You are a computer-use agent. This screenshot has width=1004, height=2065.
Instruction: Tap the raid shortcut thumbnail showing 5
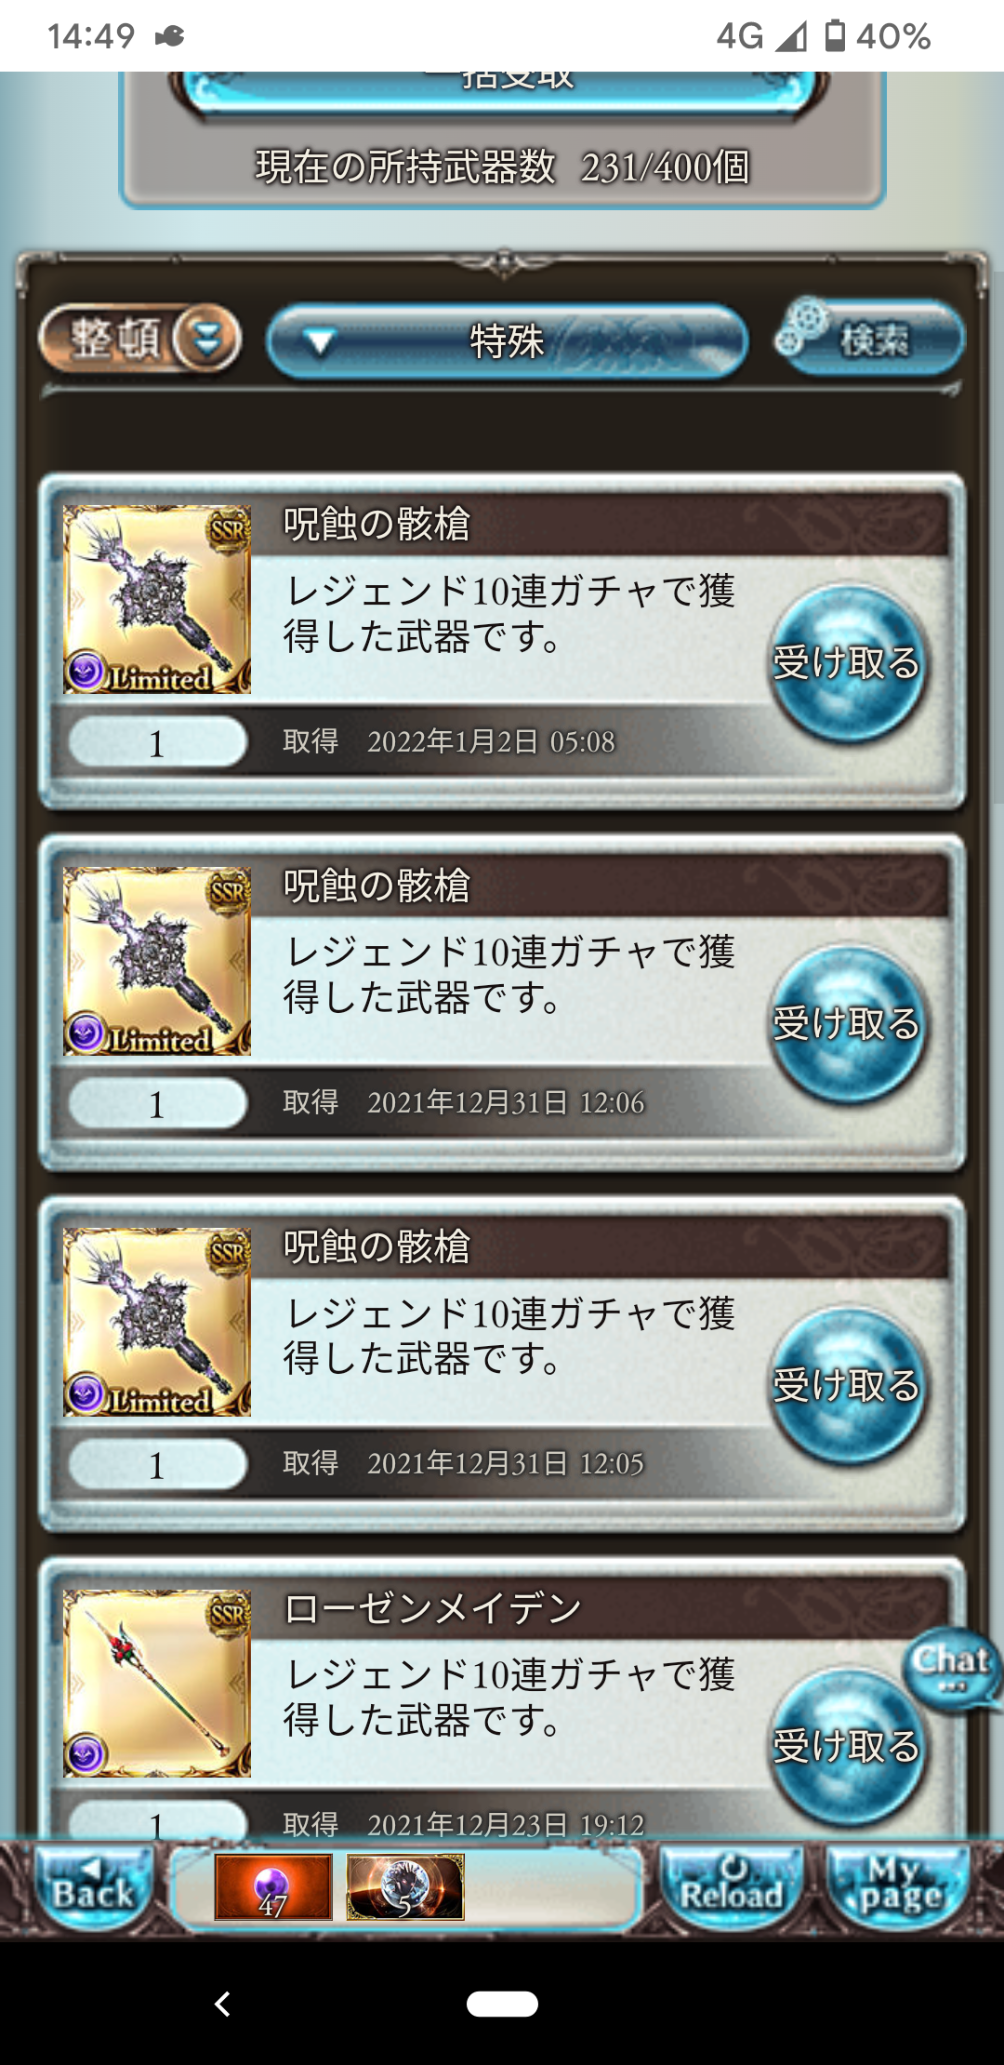point(405,1887)
